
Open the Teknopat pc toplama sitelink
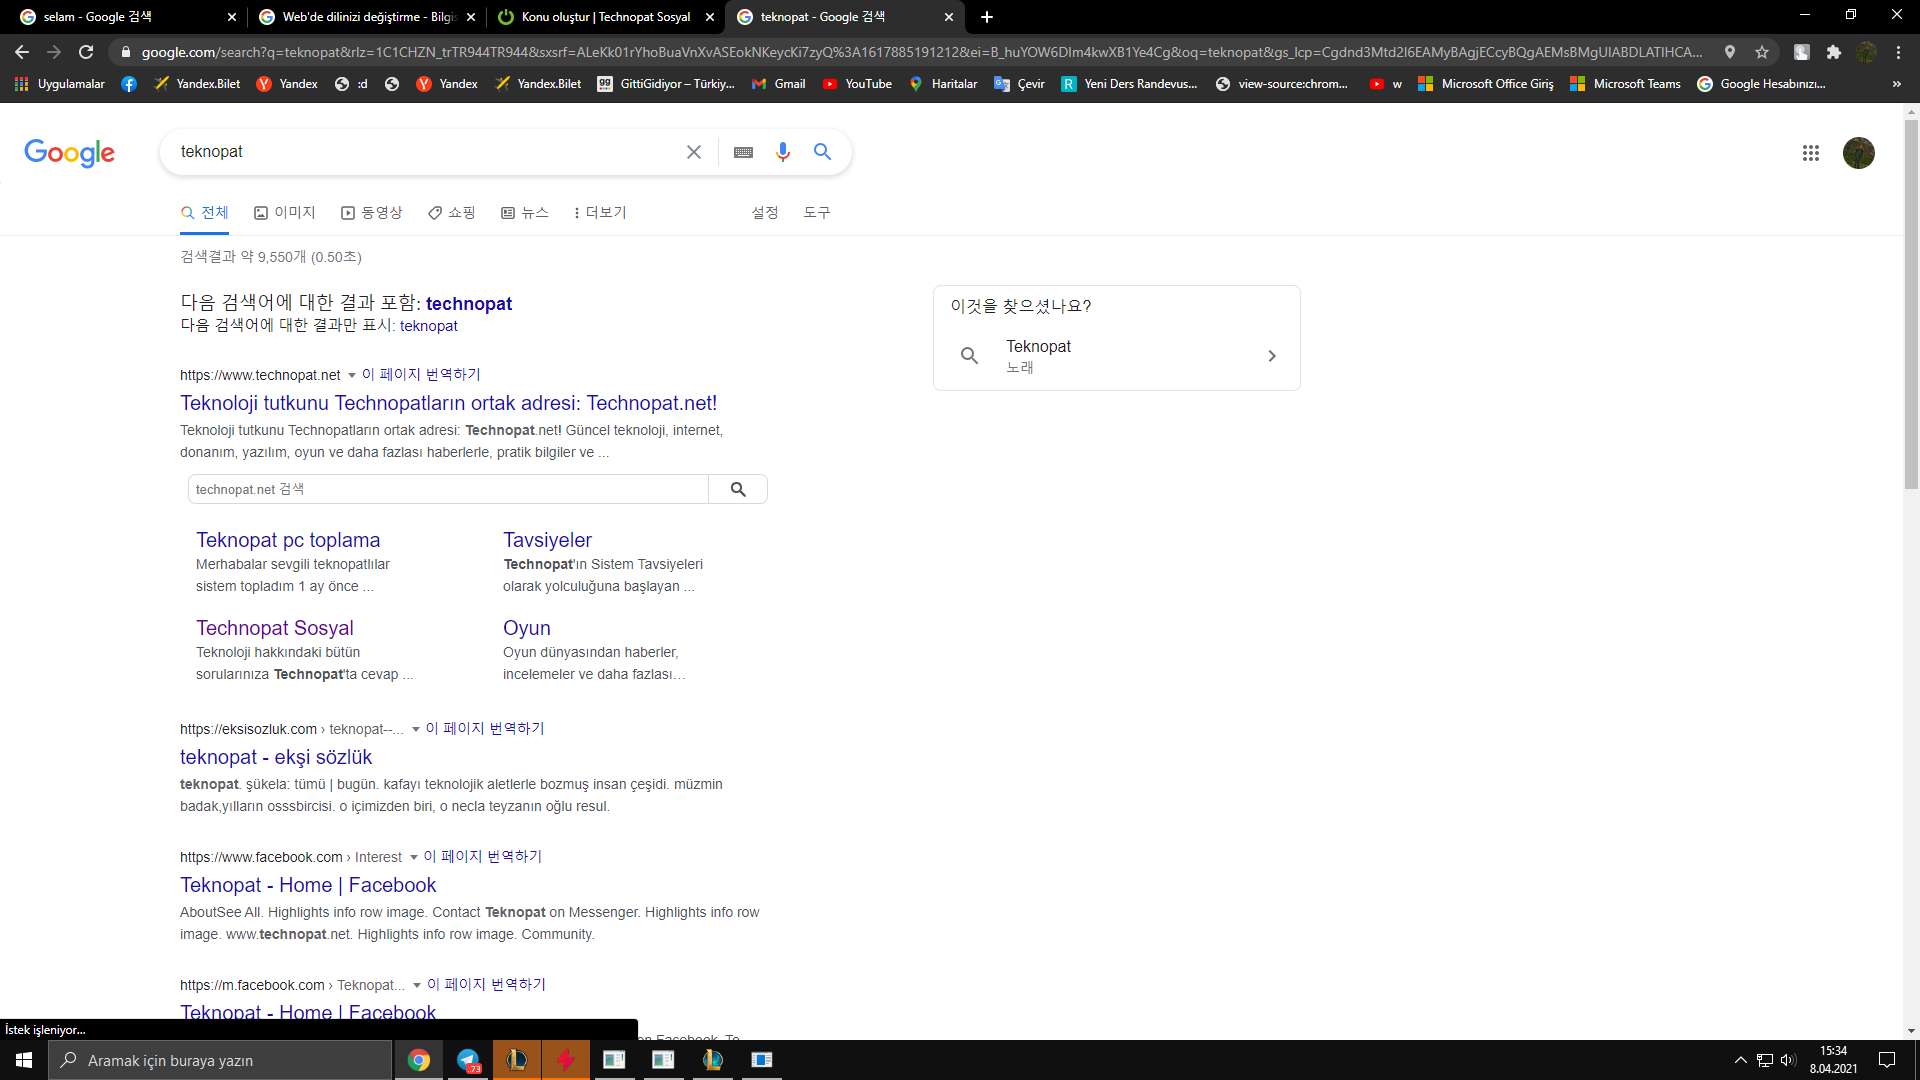pos(288,540)
